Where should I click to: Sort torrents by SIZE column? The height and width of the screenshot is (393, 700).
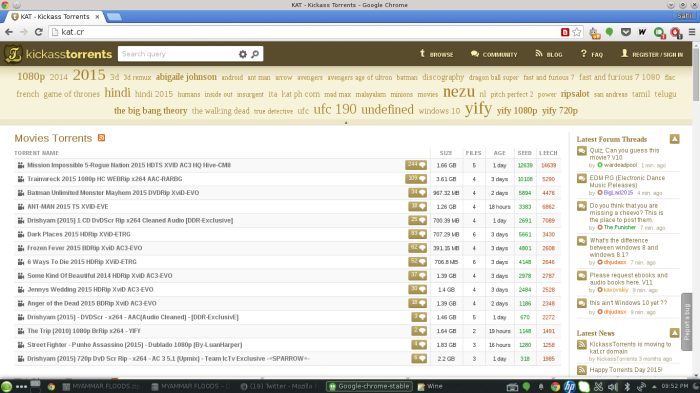(x=446, y=153)
